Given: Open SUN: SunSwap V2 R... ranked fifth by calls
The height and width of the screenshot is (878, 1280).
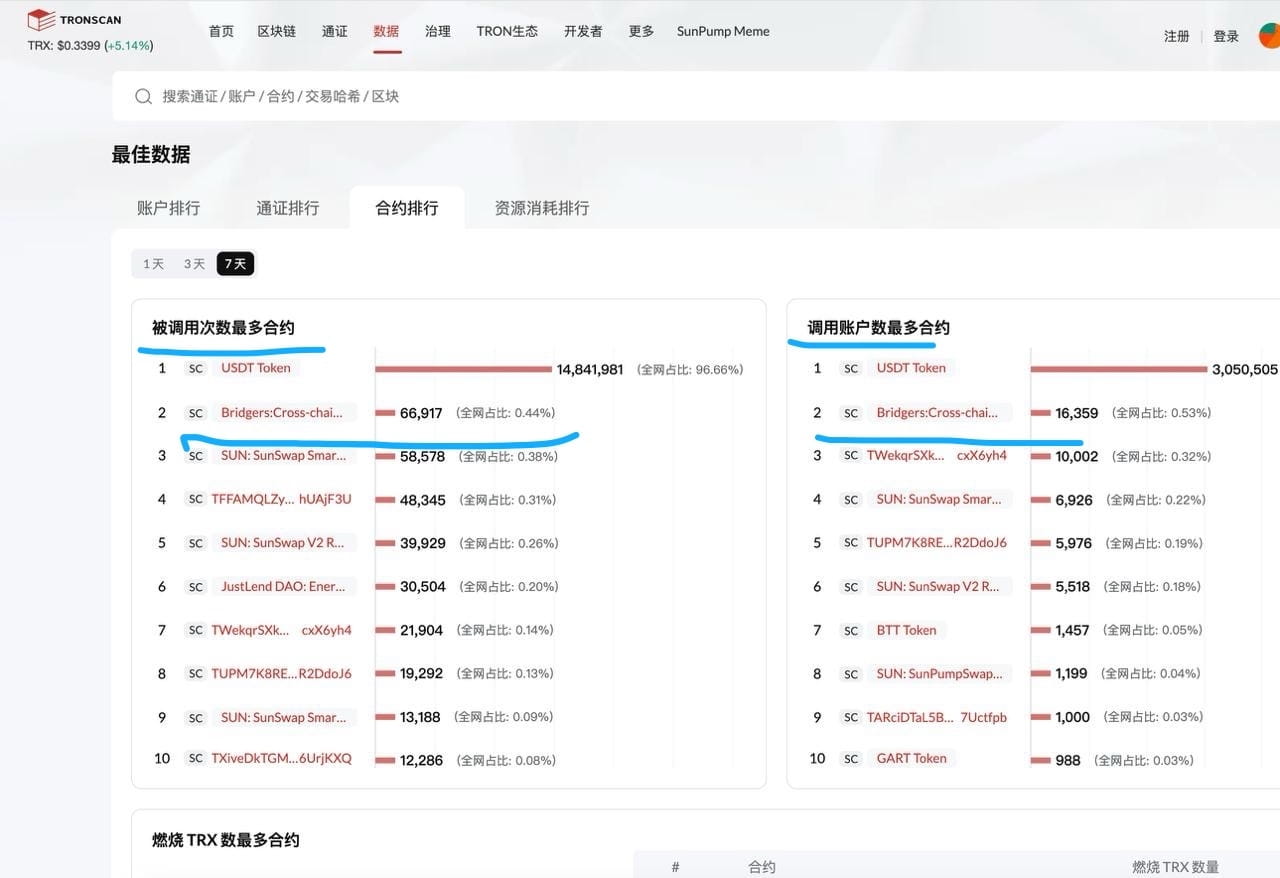Looking at the screenshot, I should 283,543.
